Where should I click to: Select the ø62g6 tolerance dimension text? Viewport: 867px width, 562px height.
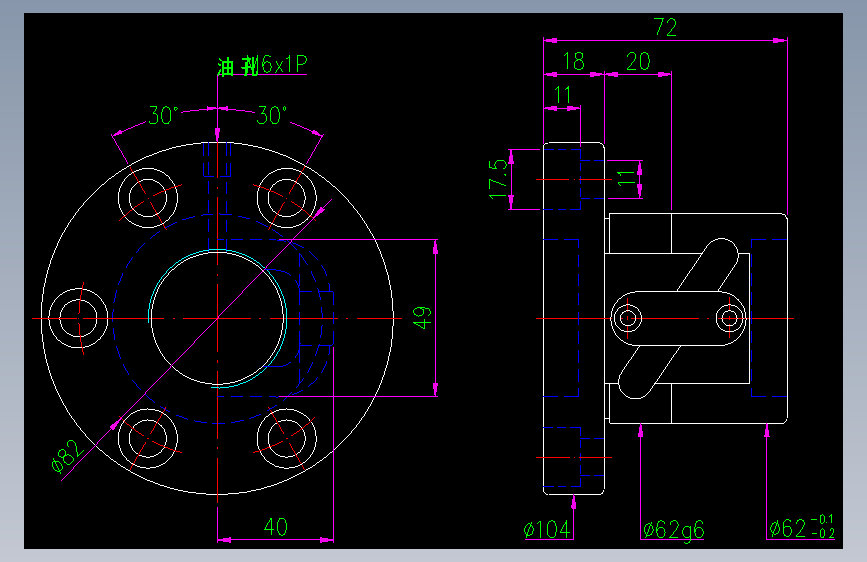tap(673, 530)
